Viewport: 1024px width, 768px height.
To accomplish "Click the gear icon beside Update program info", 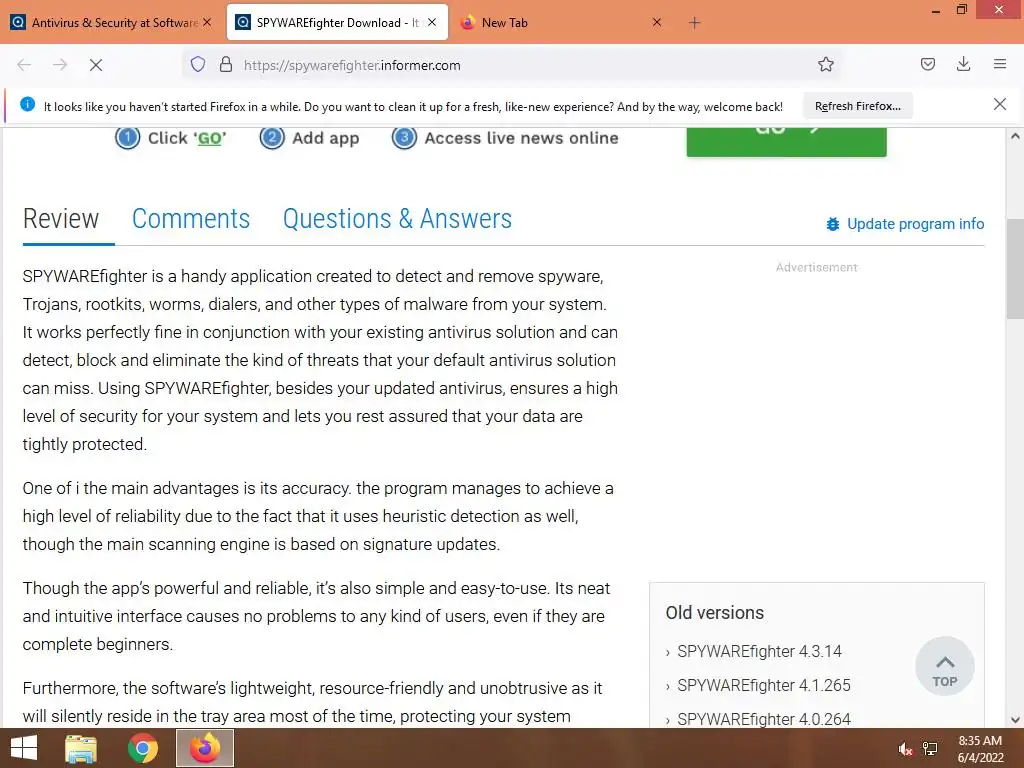I will 833,224.
